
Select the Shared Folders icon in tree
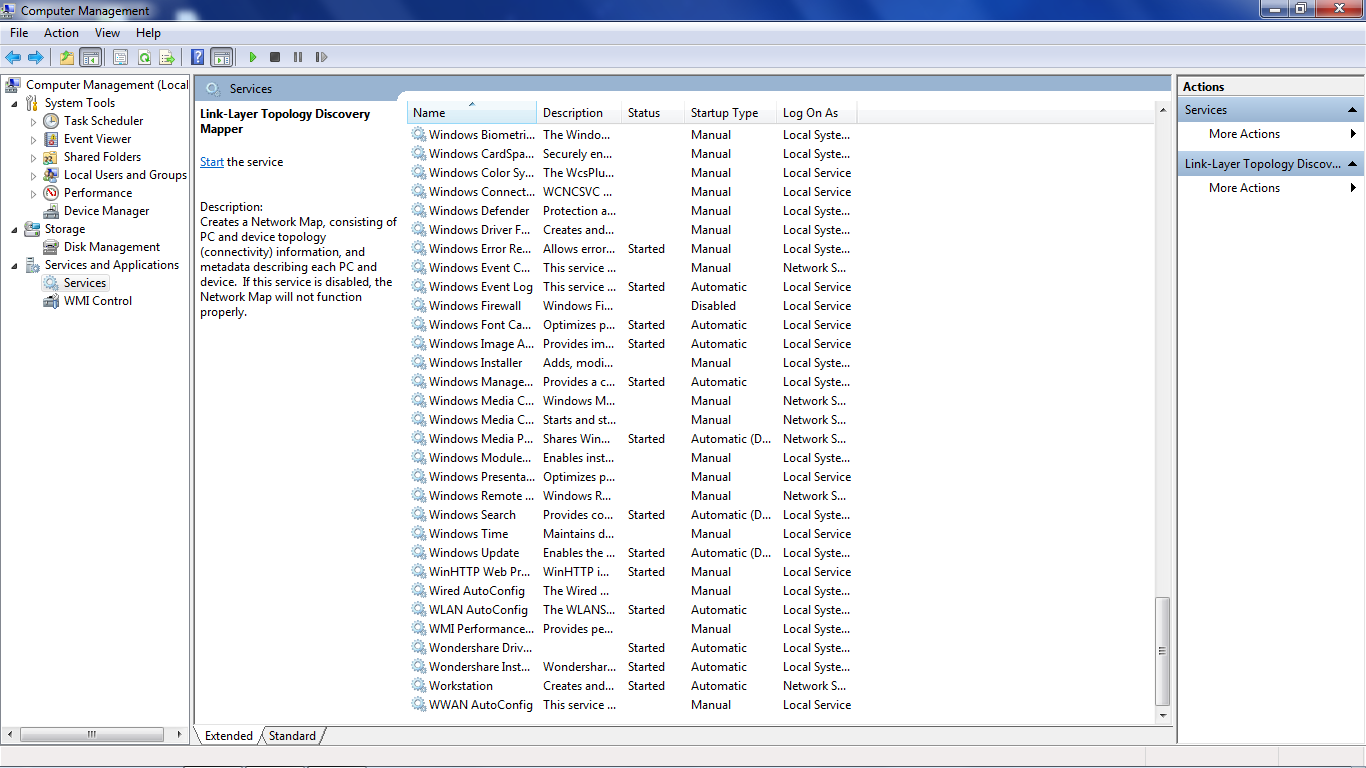(51, 157)
